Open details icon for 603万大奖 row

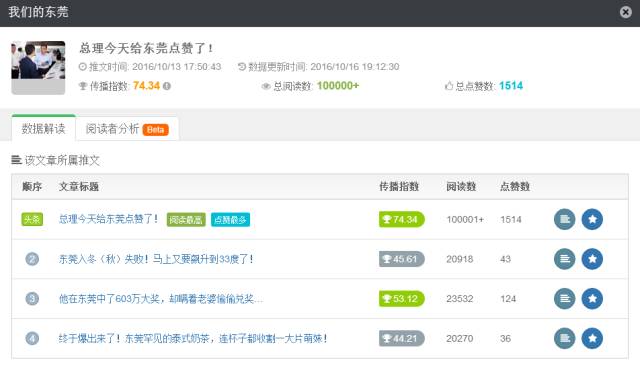[564, 298]
